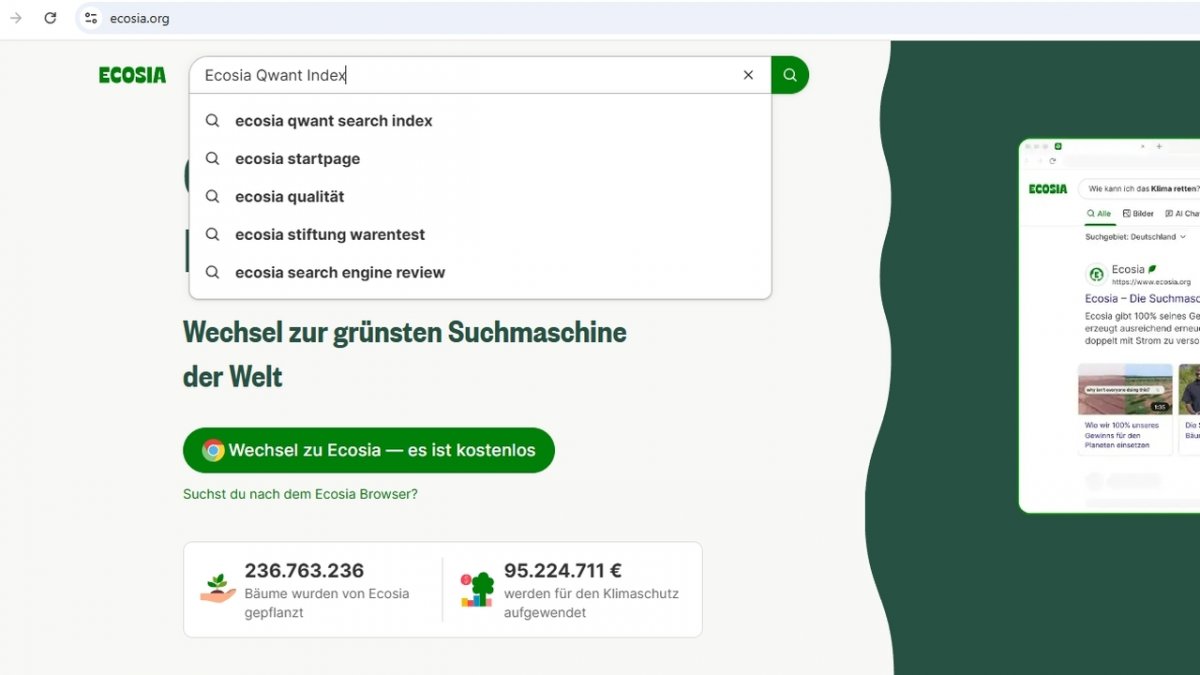Click magnifier icon beside 'ecosia qualität'
The height and width of the screenshot is (675, 1200).
(212, 196)
